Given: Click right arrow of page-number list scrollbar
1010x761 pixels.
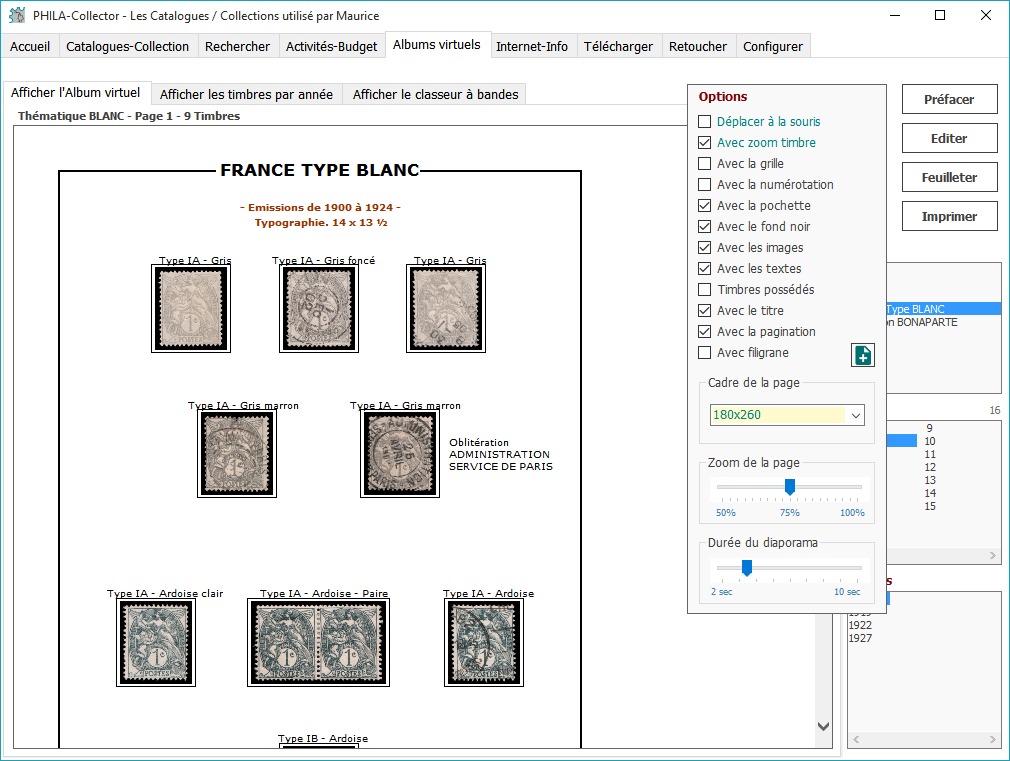Looking at the screenshot, I should pos(992,555).
